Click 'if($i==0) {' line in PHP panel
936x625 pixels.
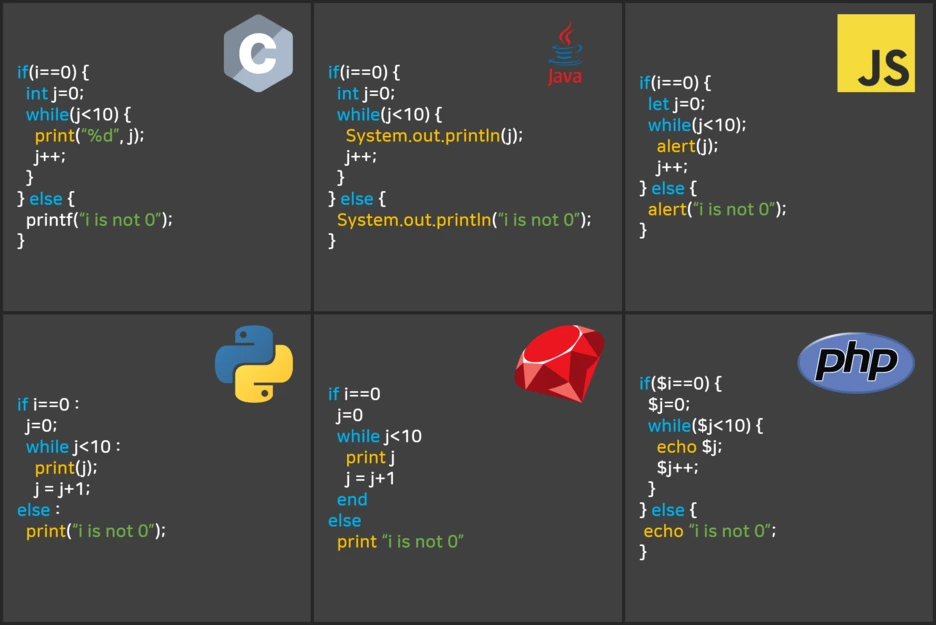coord(680,383)
